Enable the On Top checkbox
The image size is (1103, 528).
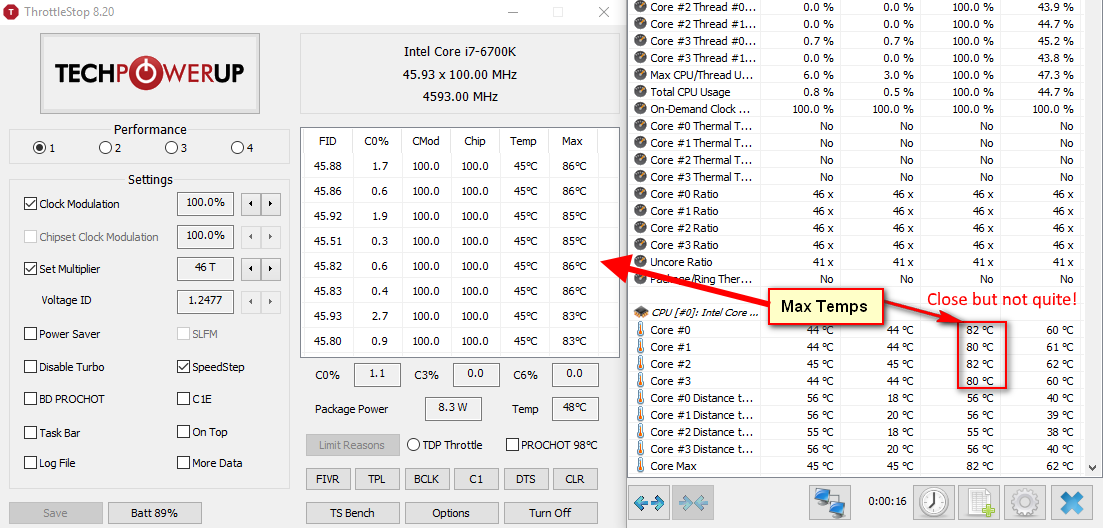coord(184,432)
